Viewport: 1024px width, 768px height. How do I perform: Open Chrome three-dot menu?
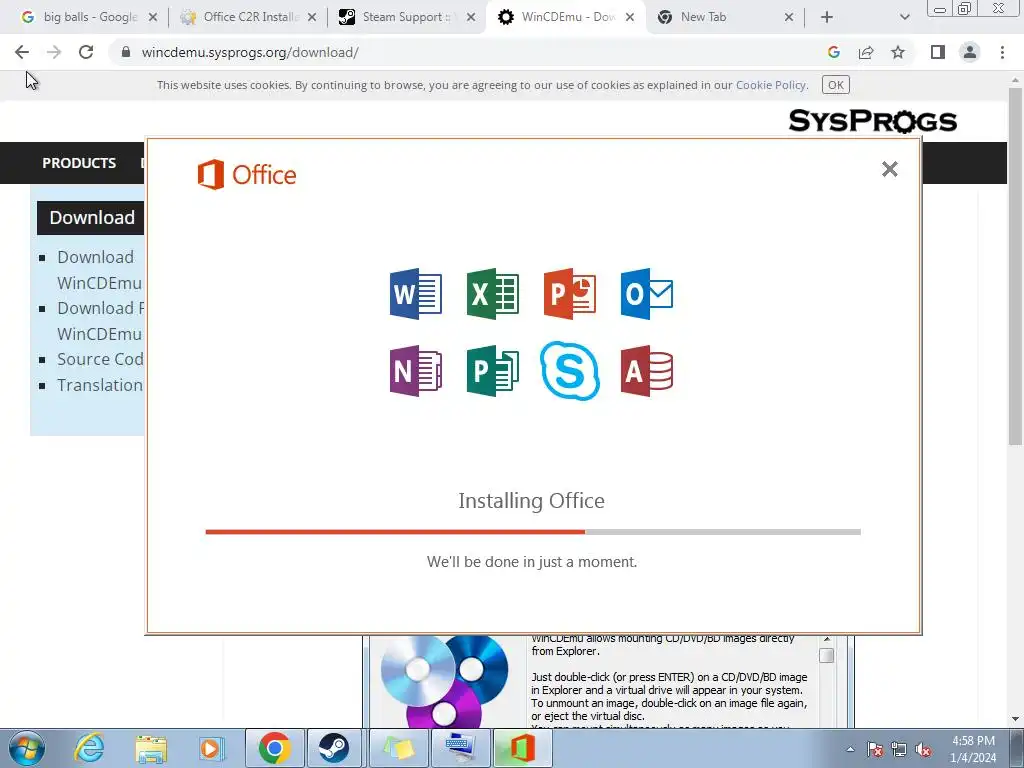pos(1002,52)
